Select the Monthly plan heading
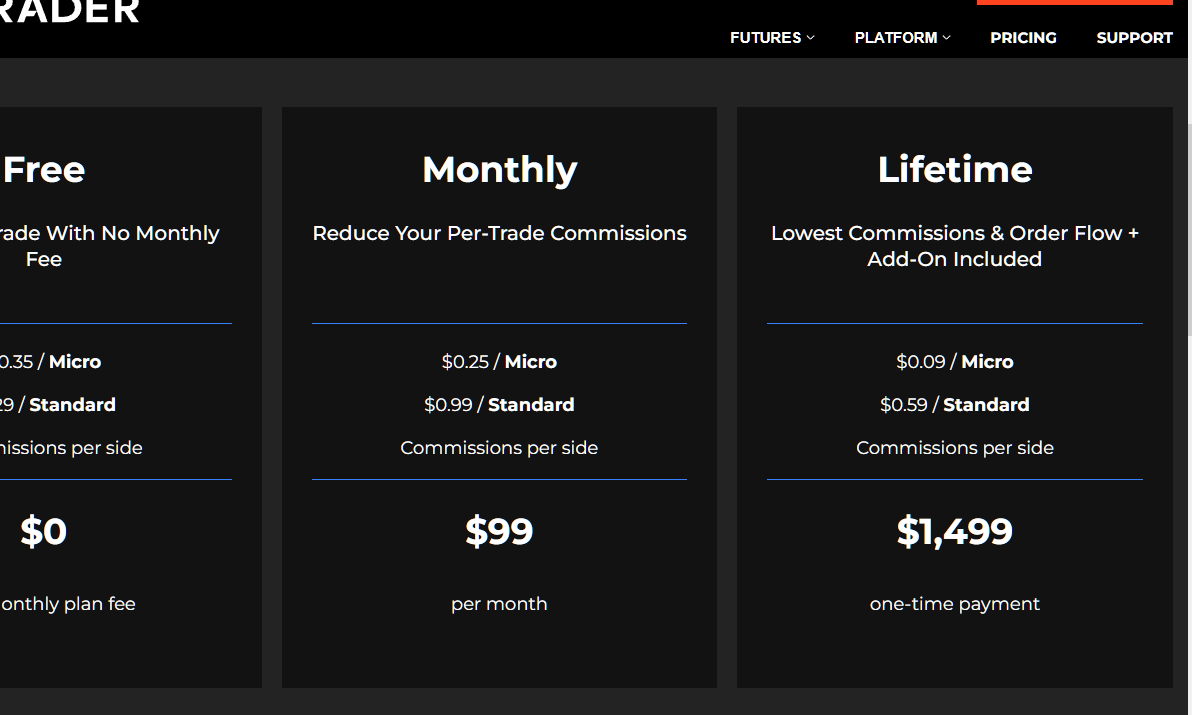The height and width of the screenshot is (715, 1192). [x=499, y=169]
